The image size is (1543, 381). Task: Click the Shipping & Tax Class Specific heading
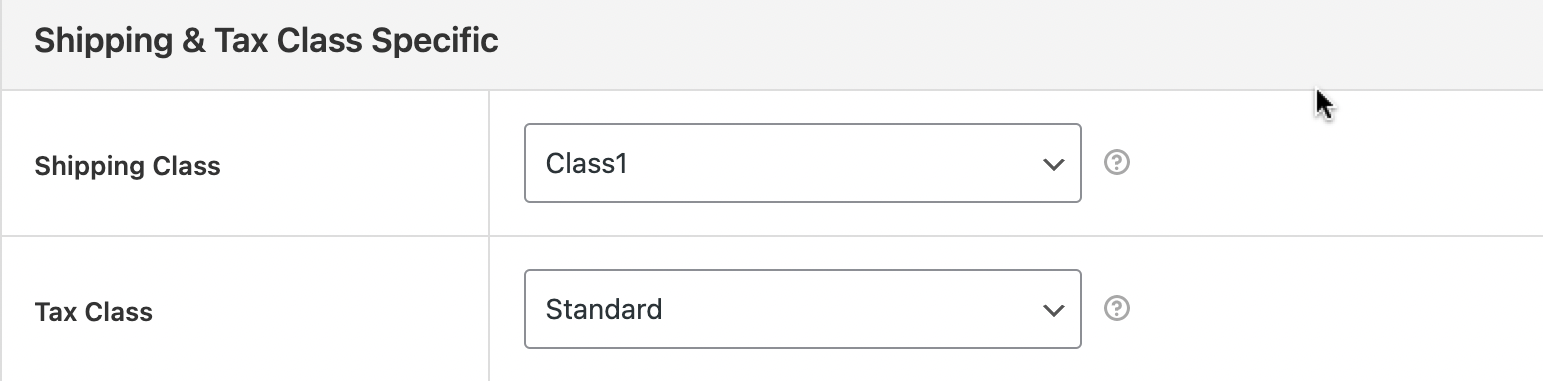point(266,41)
